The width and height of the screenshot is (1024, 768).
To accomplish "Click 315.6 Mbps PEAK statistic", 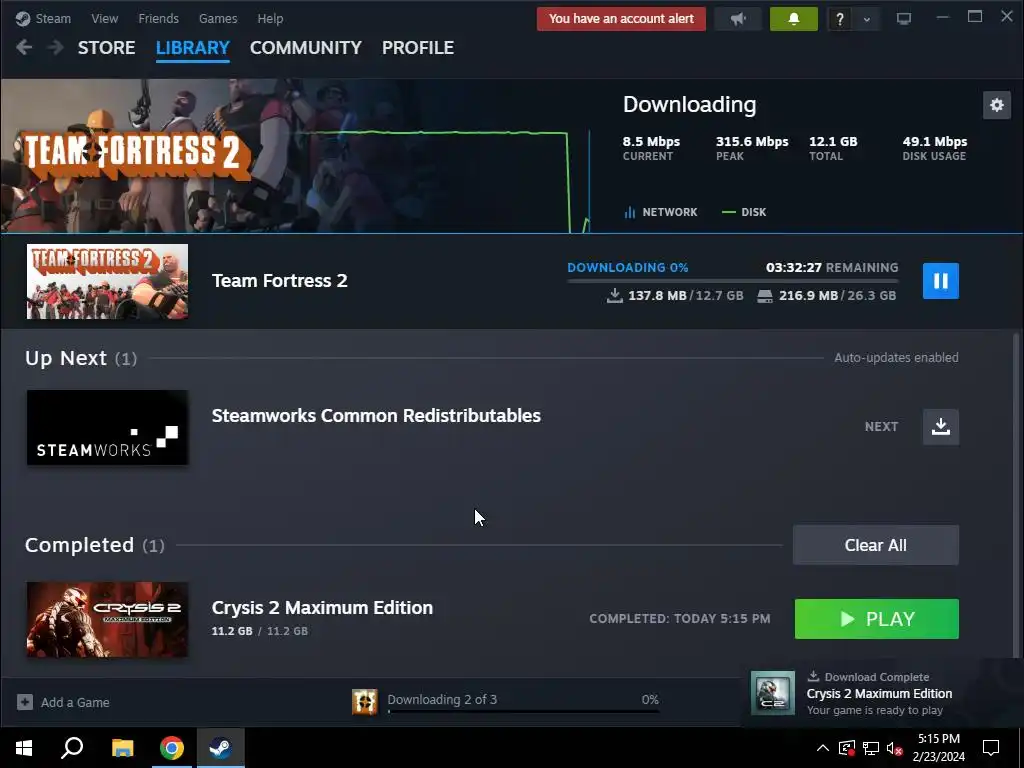I will (x=752, y=148).
